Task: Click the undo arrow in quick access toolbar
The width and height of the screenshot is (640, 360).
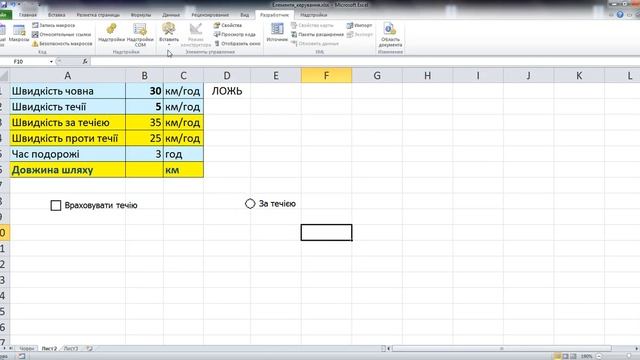Action: click(13, 4)
